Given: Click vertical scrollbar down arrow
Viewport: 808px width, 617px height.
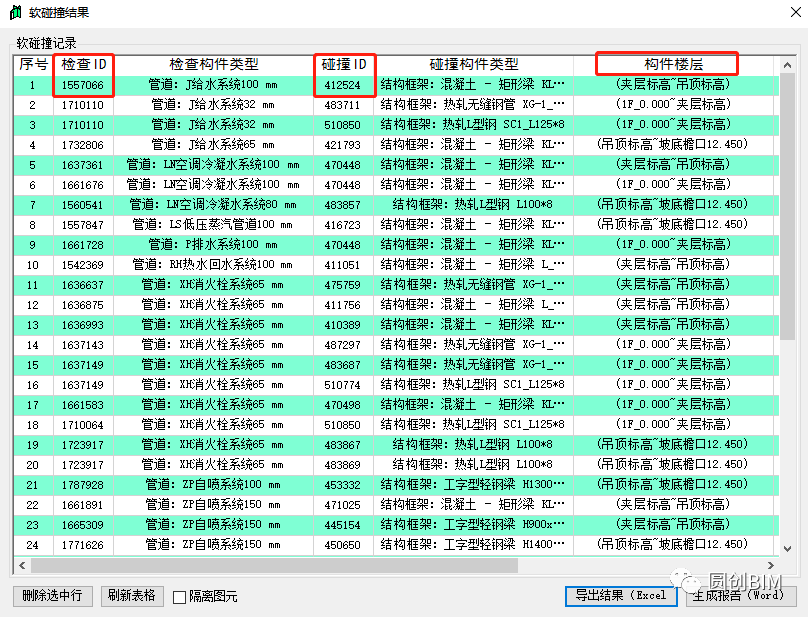Looking at the screenshot, I should click(x=787, y=548).
